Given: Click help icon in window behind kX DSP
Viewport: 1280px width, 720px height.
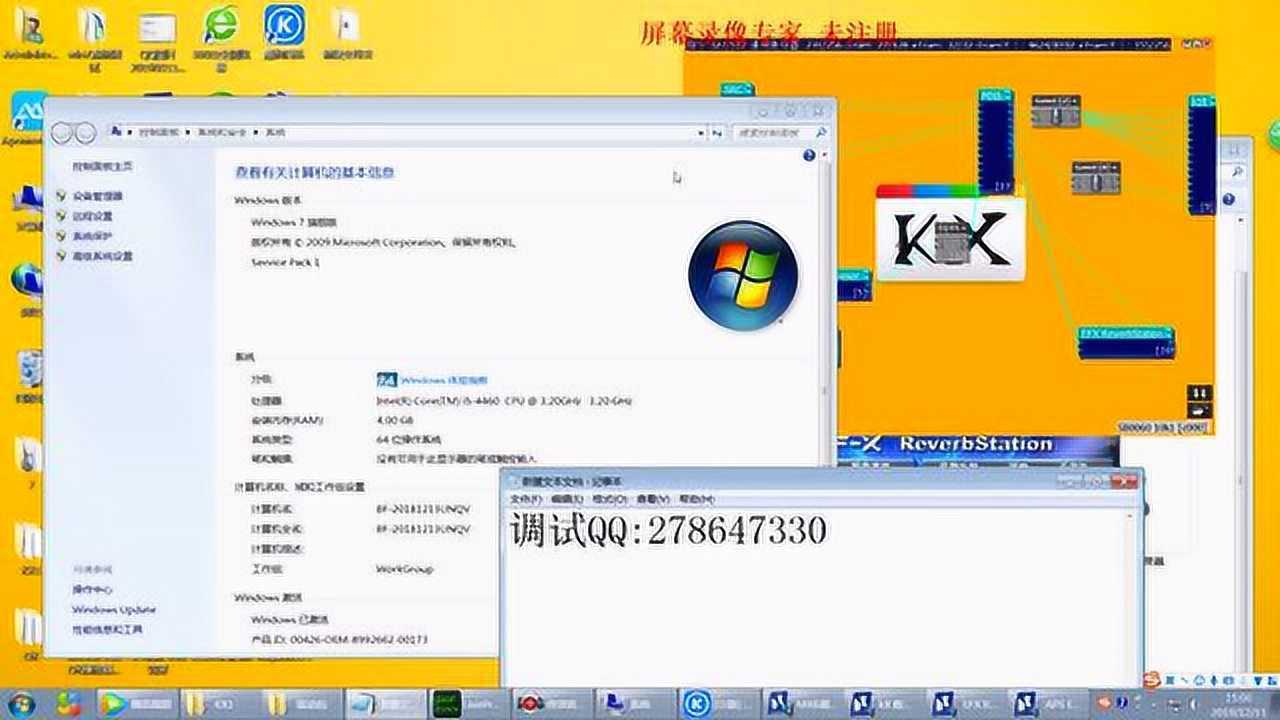Looking at the screenshot, I should tap(1229, 199).
